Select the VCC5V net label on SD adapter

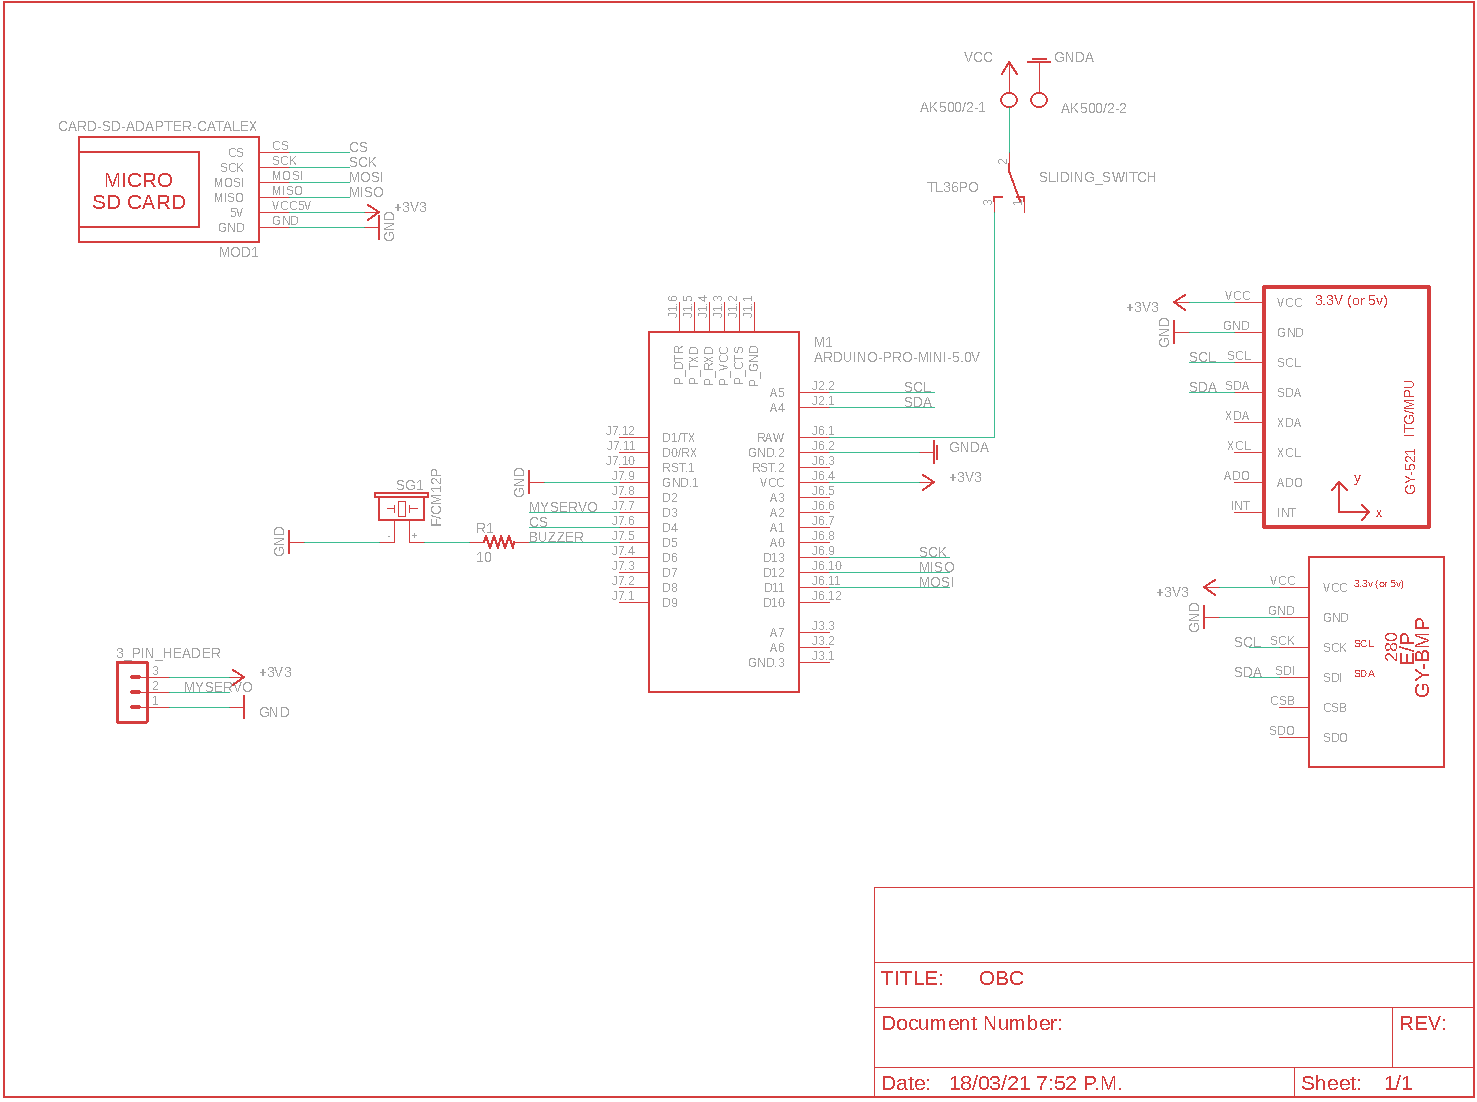(291, 205)
